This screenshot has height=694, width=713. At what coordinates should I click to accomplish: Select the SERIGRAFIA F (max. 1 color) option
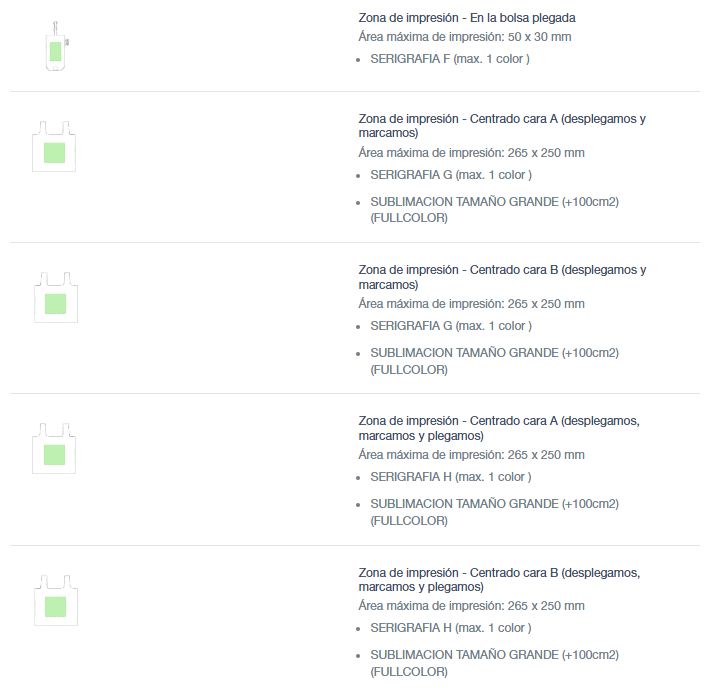pos(449,59)
